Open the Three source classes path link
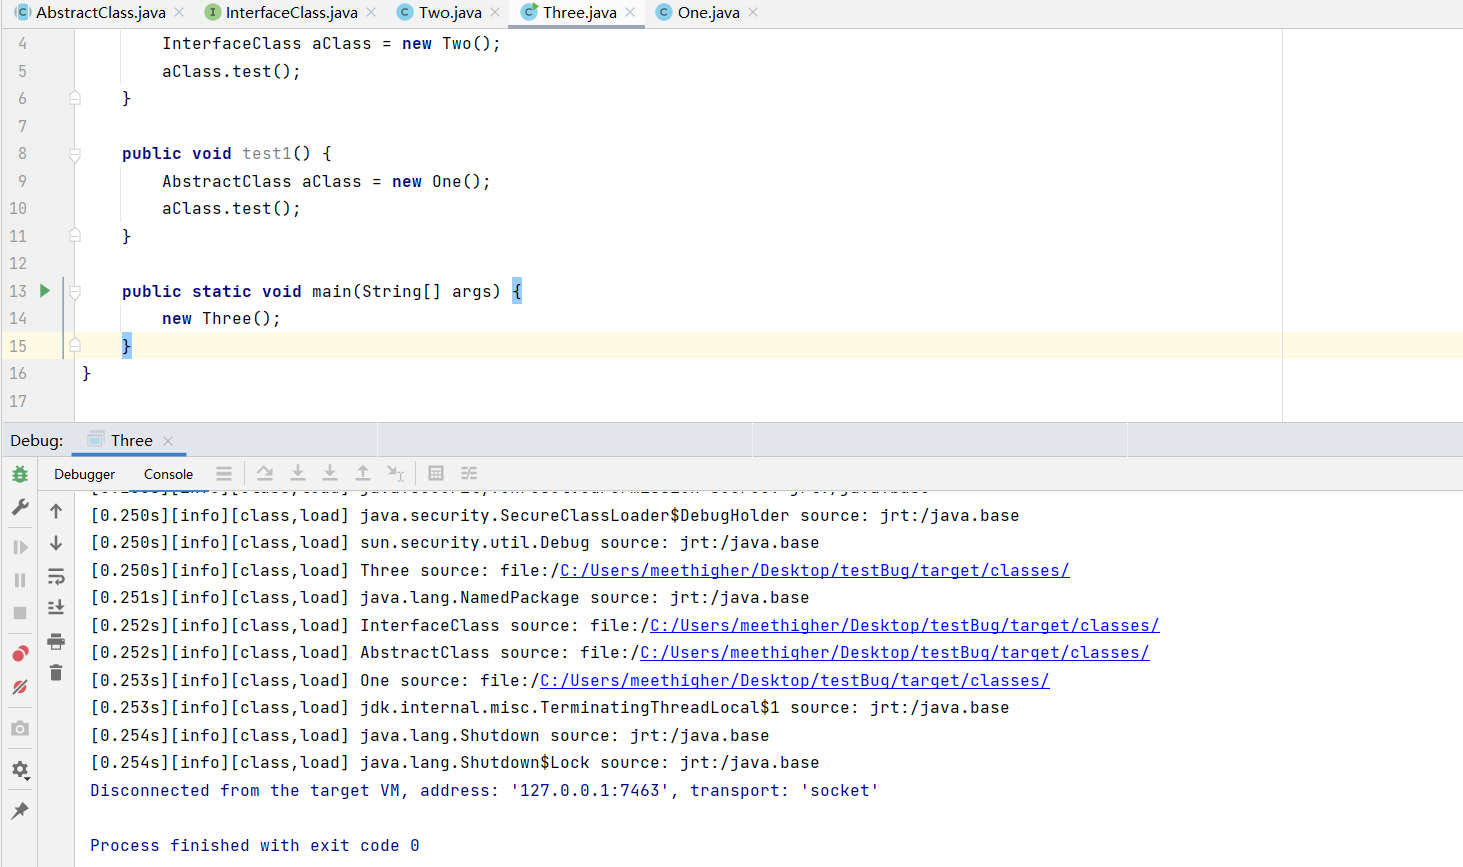Image resolution: width=1463 pixels, height=867 pixels. (x=814, y=571)
